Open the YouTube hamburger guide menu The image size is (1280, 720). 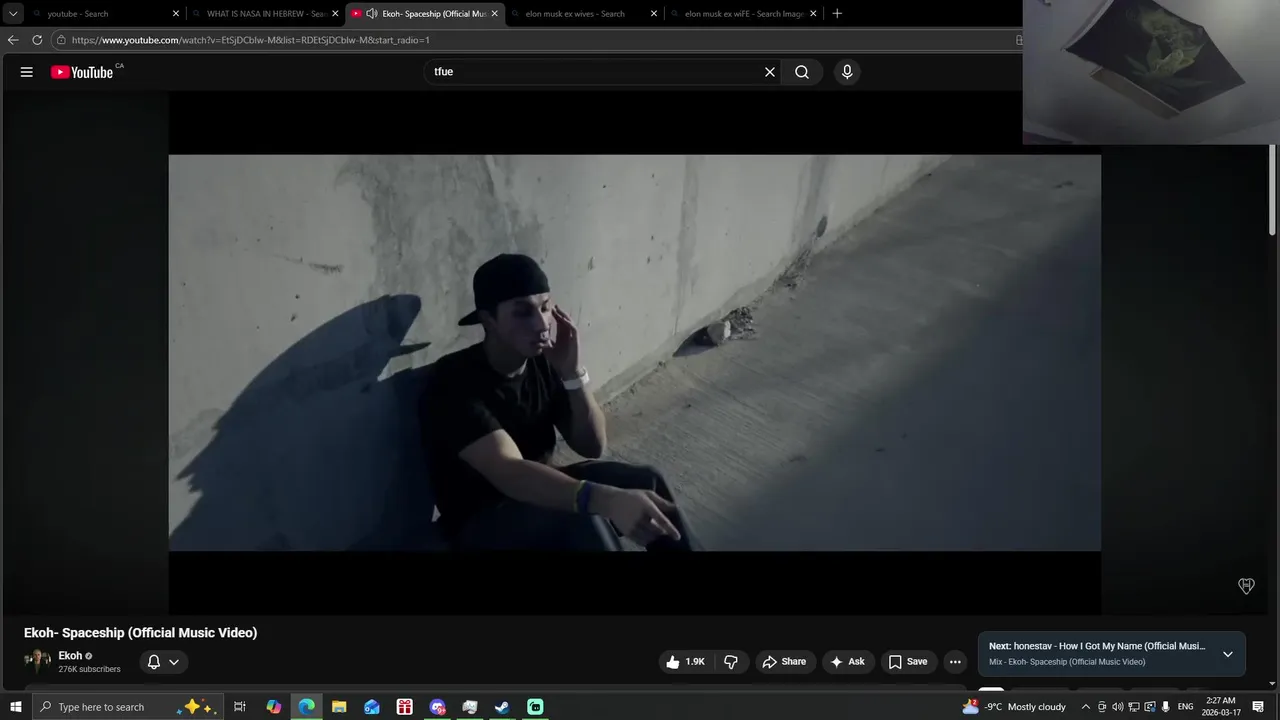coord(27,72)
